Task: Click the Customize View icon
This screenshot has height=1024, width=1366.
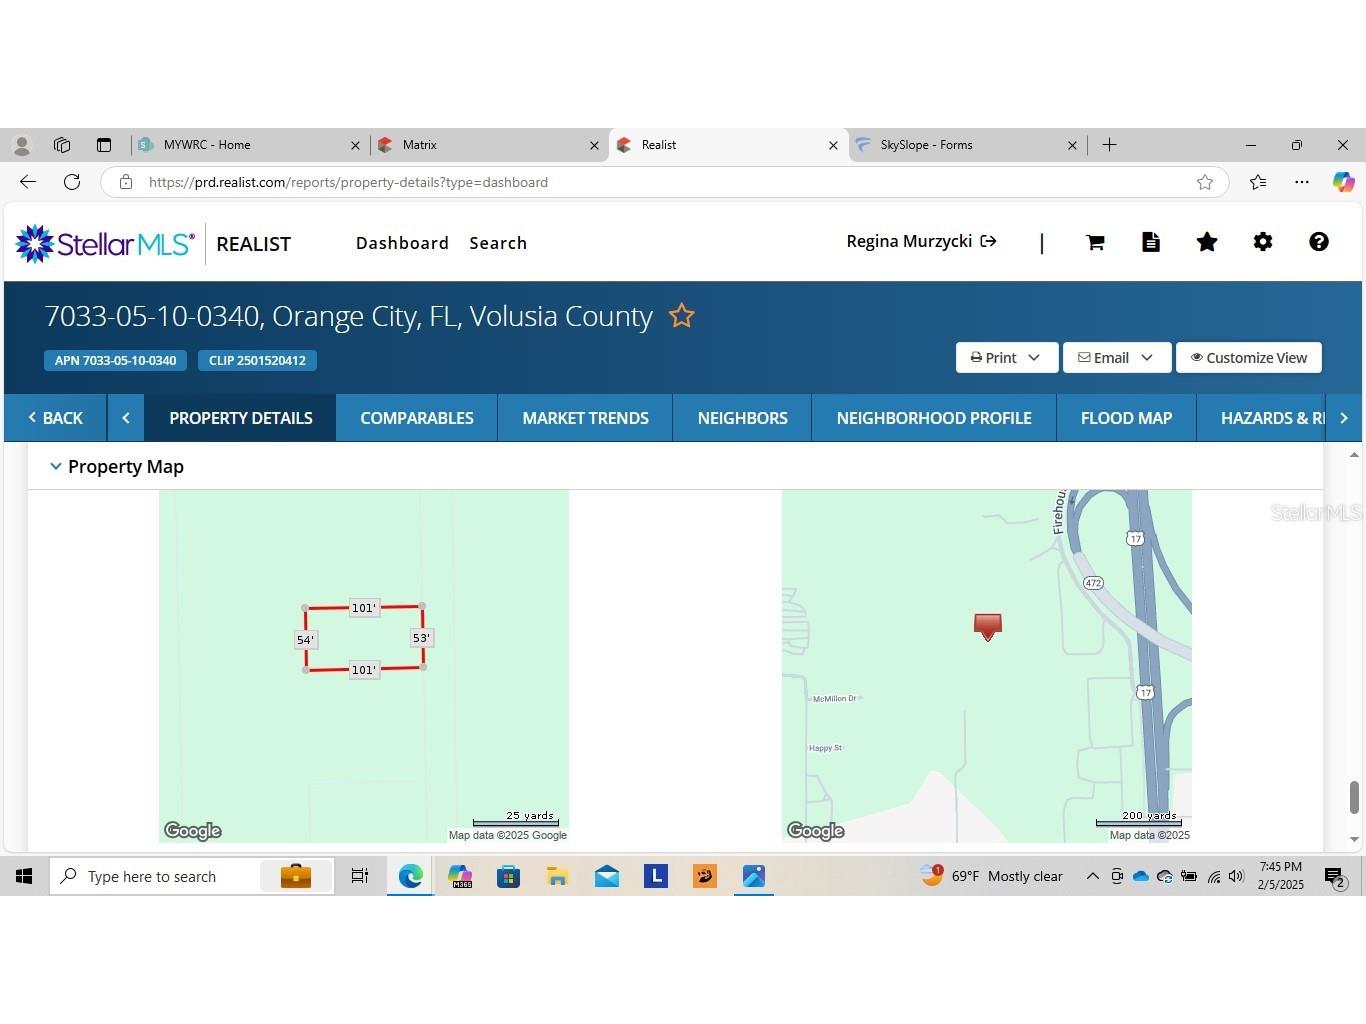Action: [x=1249, y=357]
